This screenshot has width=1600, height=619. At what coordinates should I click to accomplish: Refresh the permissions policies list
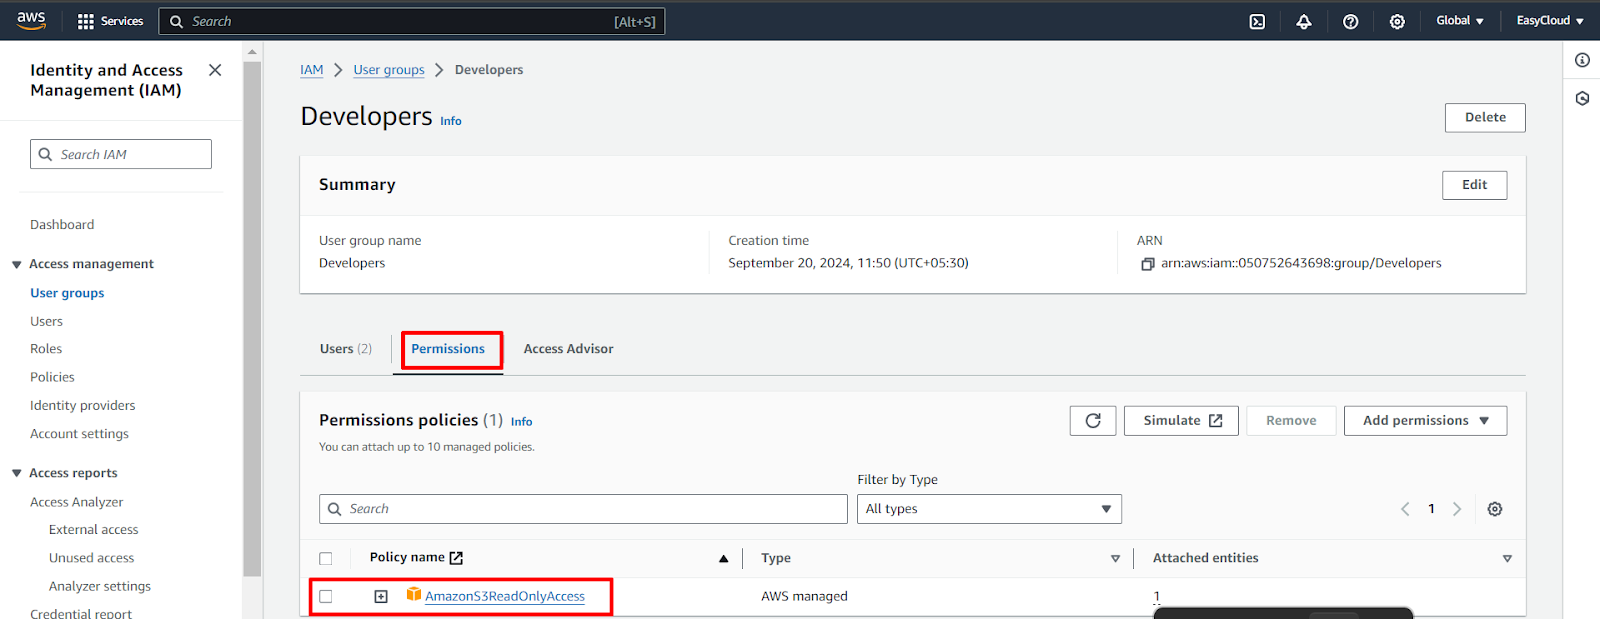click(x=1093, y=421)
